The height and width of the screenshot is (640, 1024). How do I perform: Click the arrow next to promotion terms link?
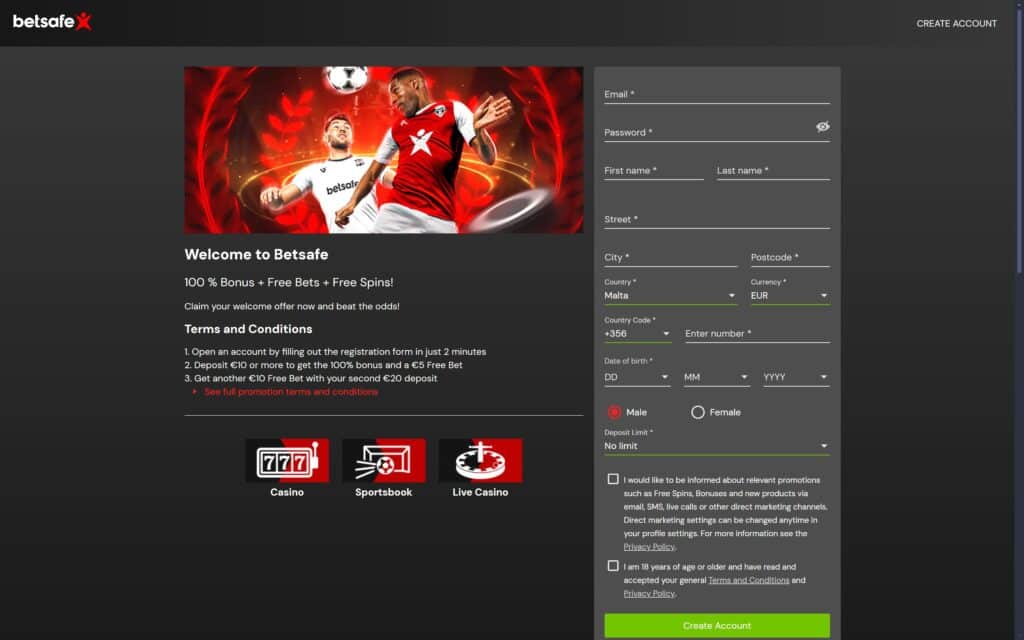(196, 391)
